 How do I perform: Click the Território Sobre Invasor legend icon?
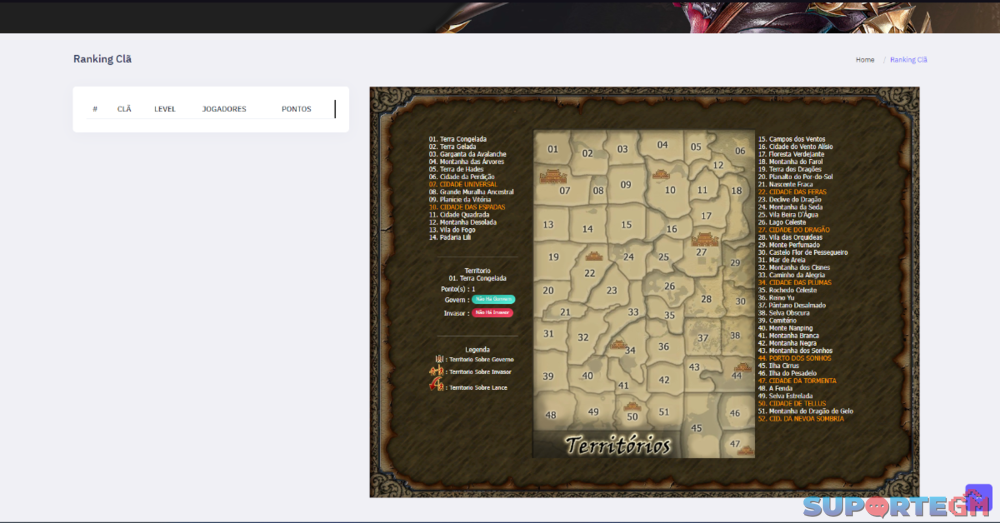pyautogui.click(x=437, y=372)
